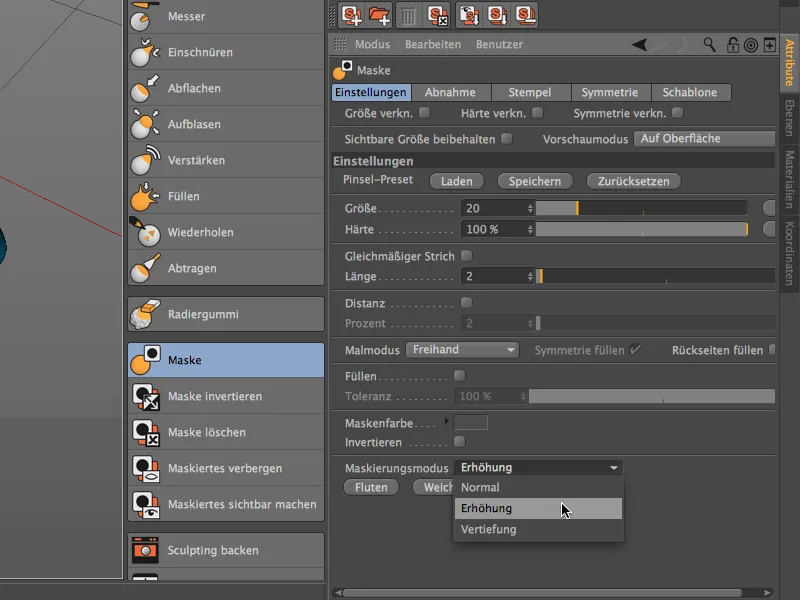Click the target circle icon in Attribute manager
Screen dimensions: 800x600
(x=751, y=45)
